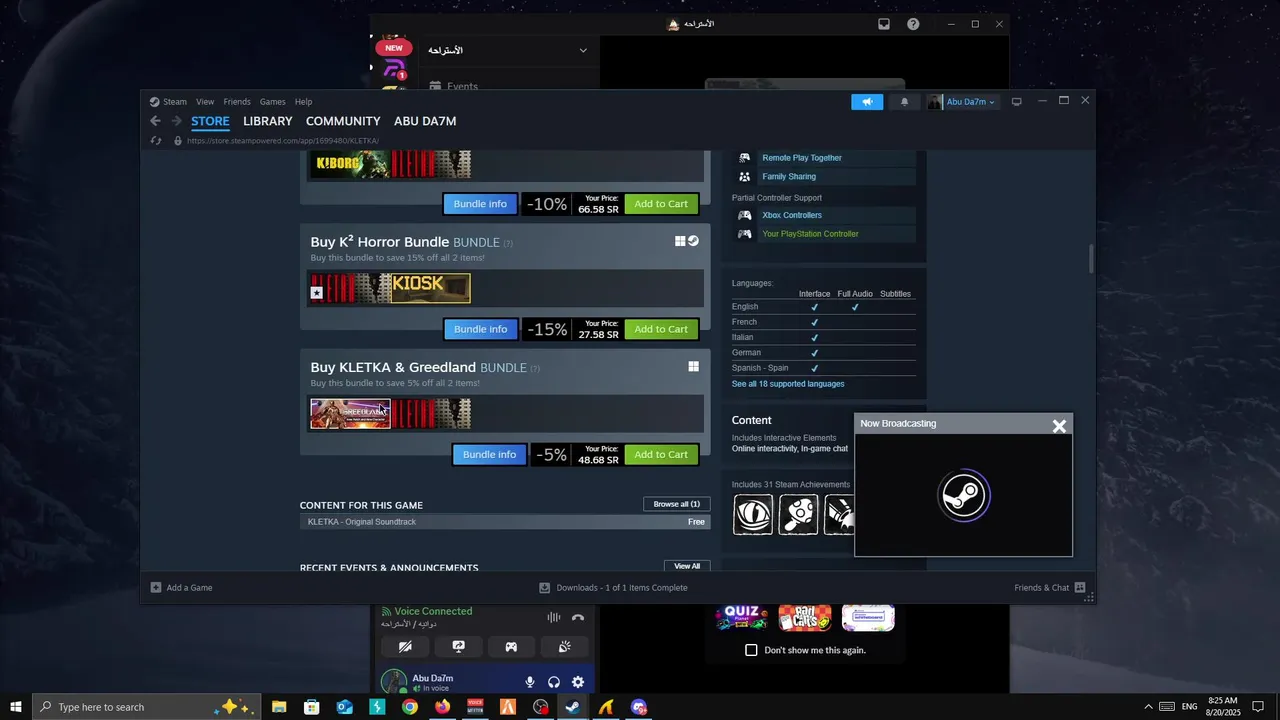Open the View menu in Steam

coord(205,102)
